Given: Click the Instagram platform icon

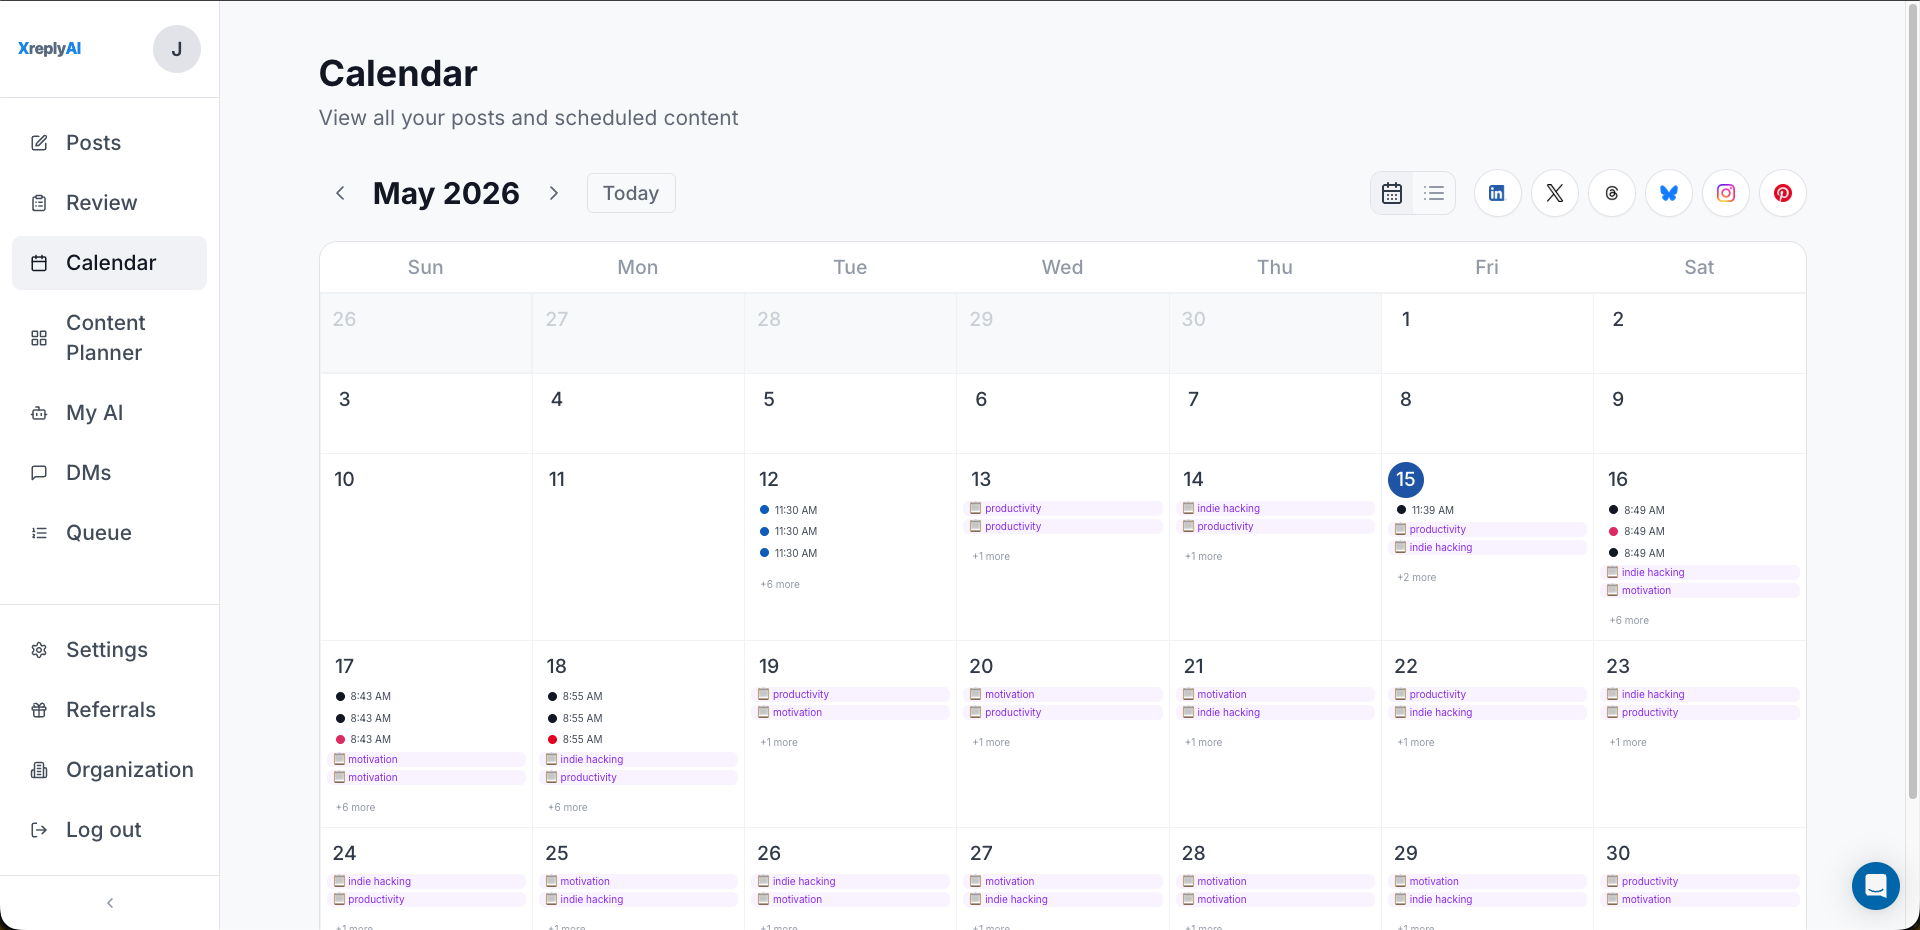Looking at the screenshot, I should click(1725, 193).
